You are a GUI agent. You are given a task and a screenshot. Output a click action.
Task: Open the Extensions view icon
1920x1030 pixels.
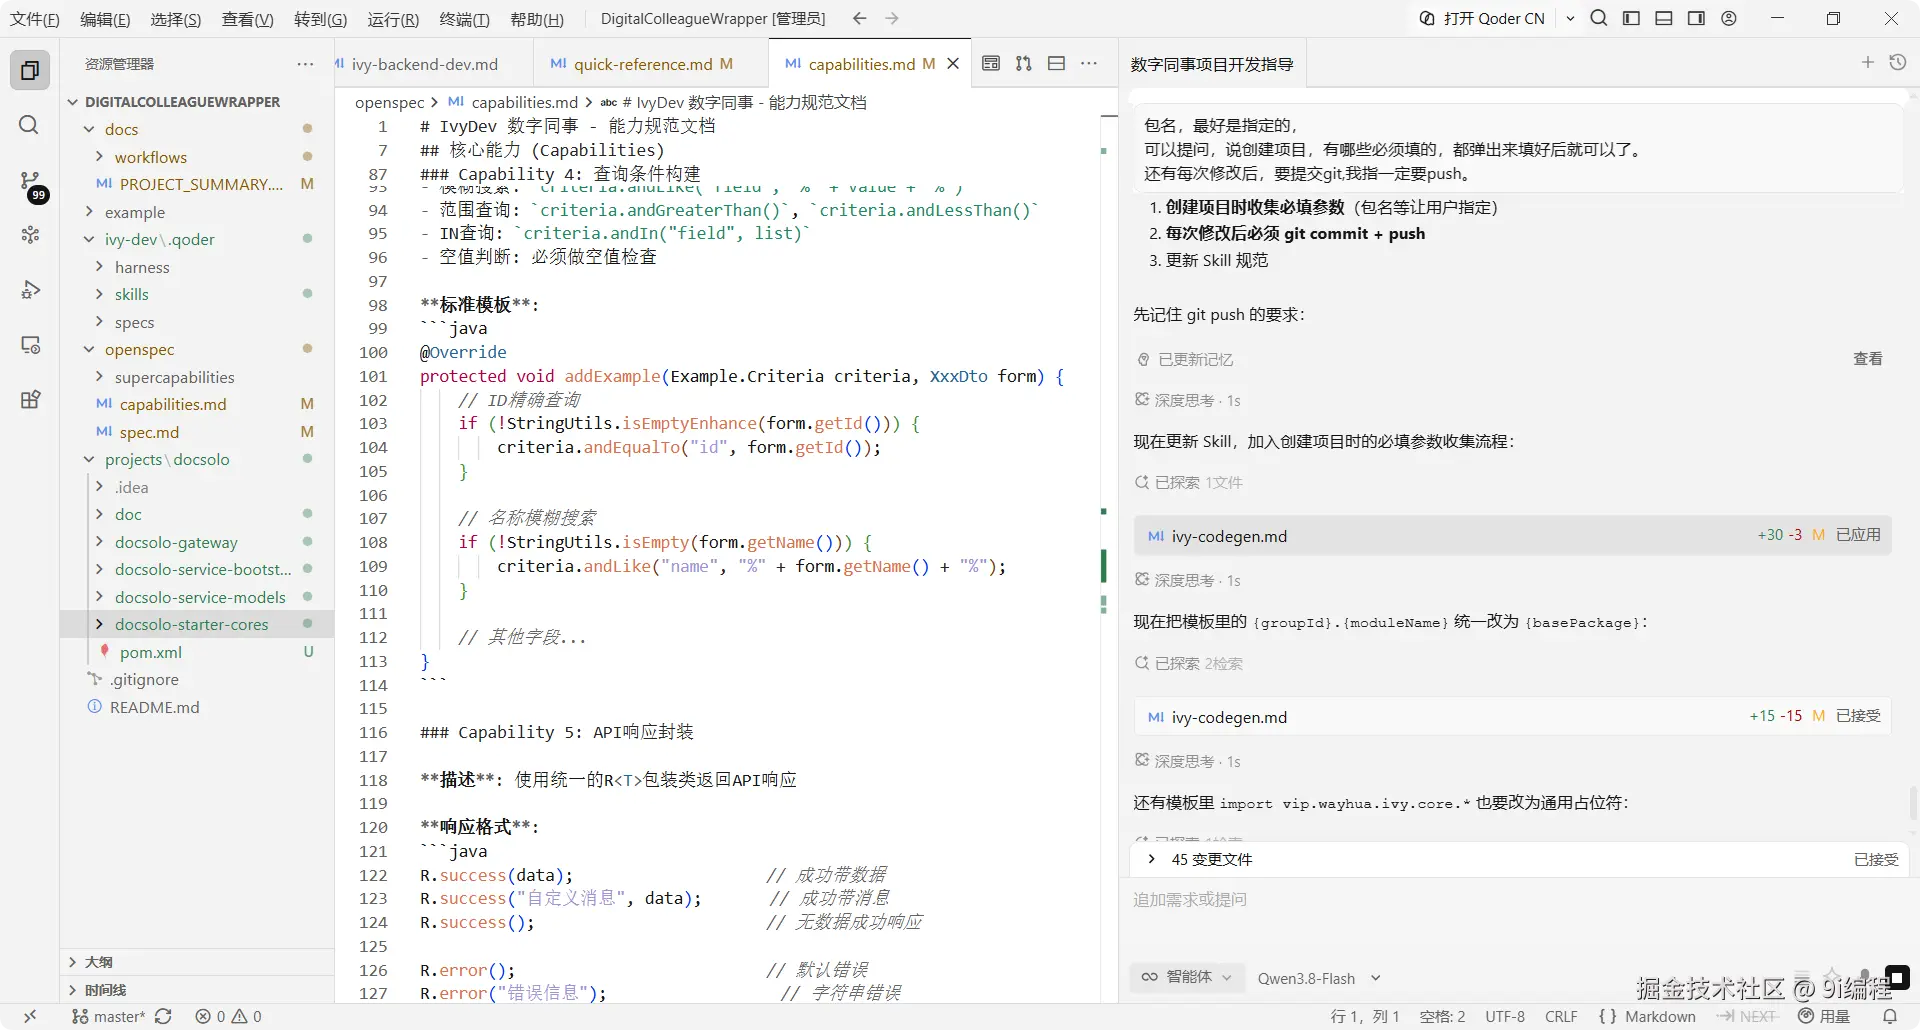[x=30, y=400]
